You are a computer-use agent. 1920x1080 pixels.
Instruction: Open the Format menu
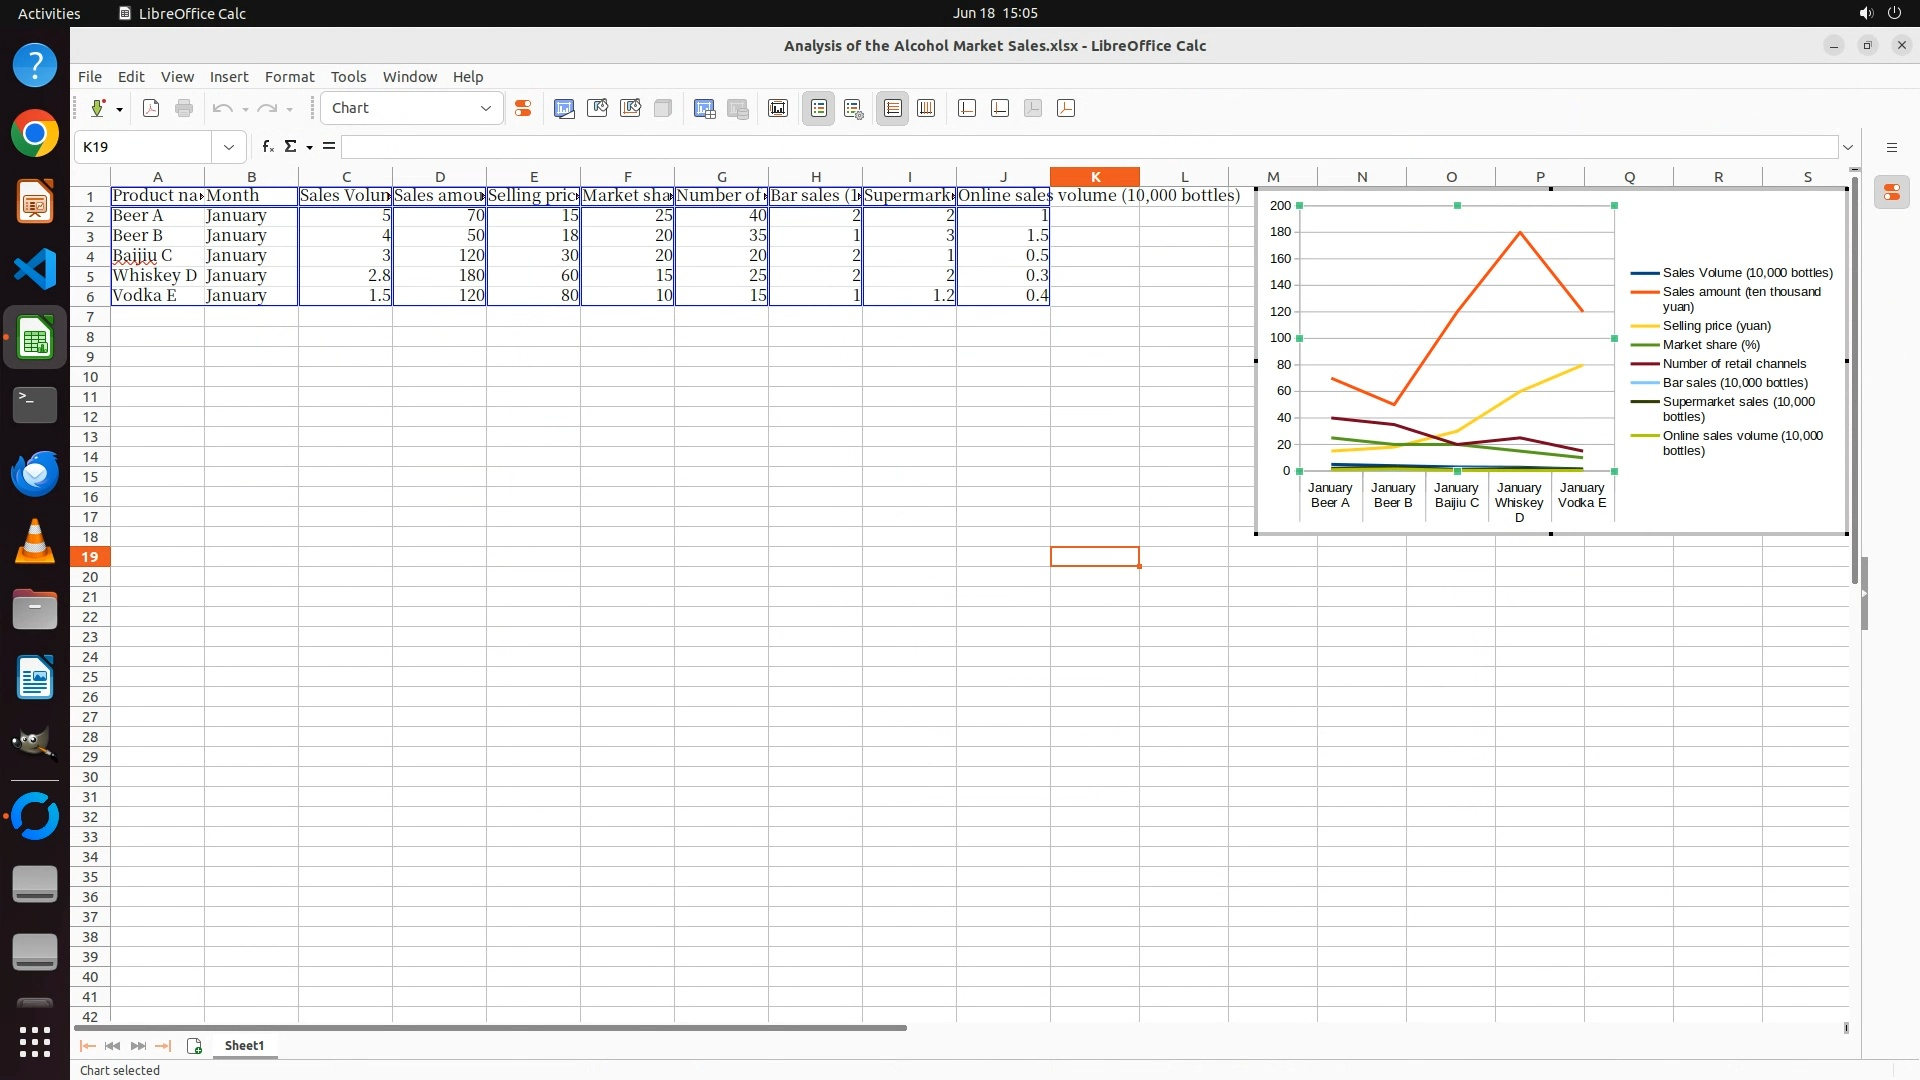289,77
